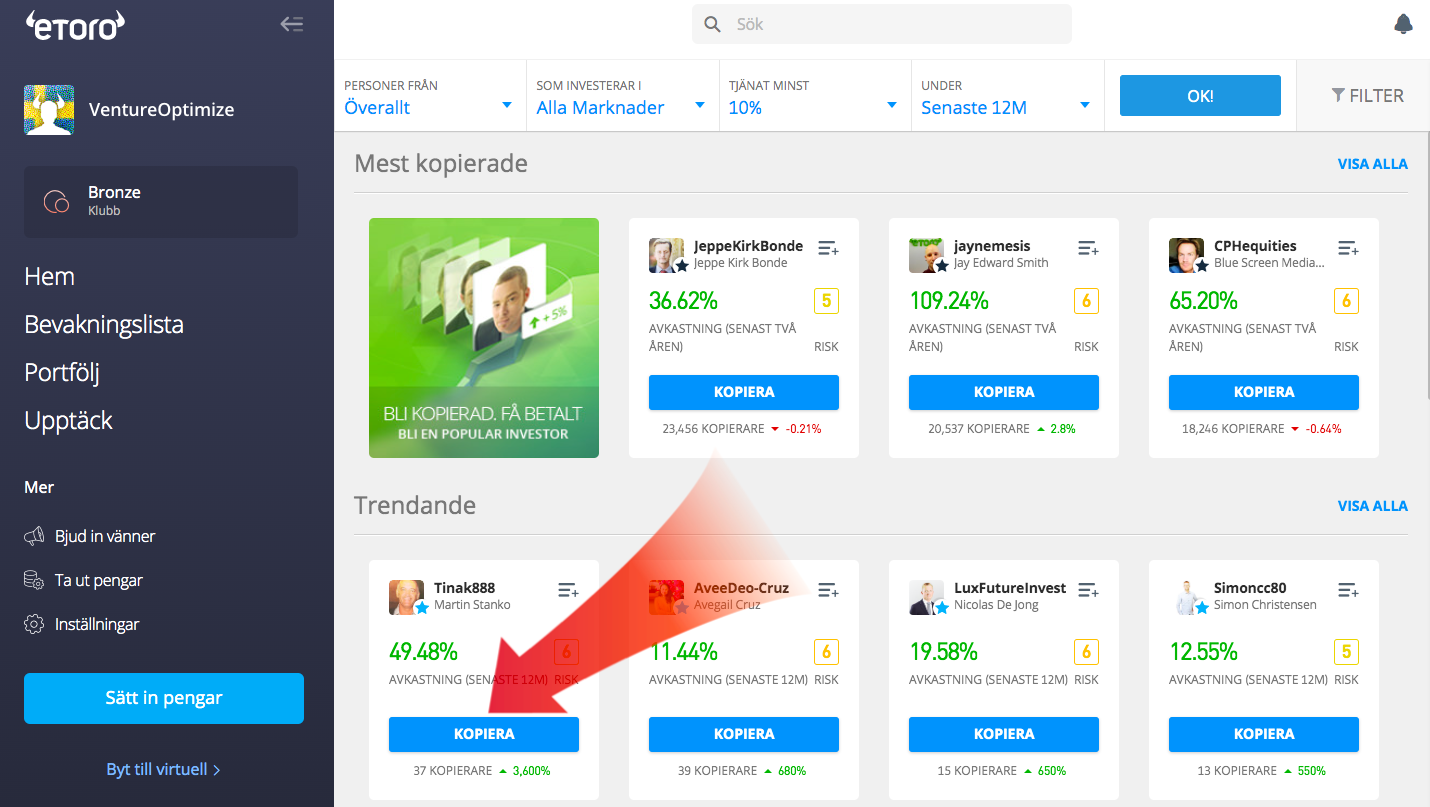The image size is (1430, 807).
Task: Add jaynemesis to watchlist icon
Action: (1087, 248)
